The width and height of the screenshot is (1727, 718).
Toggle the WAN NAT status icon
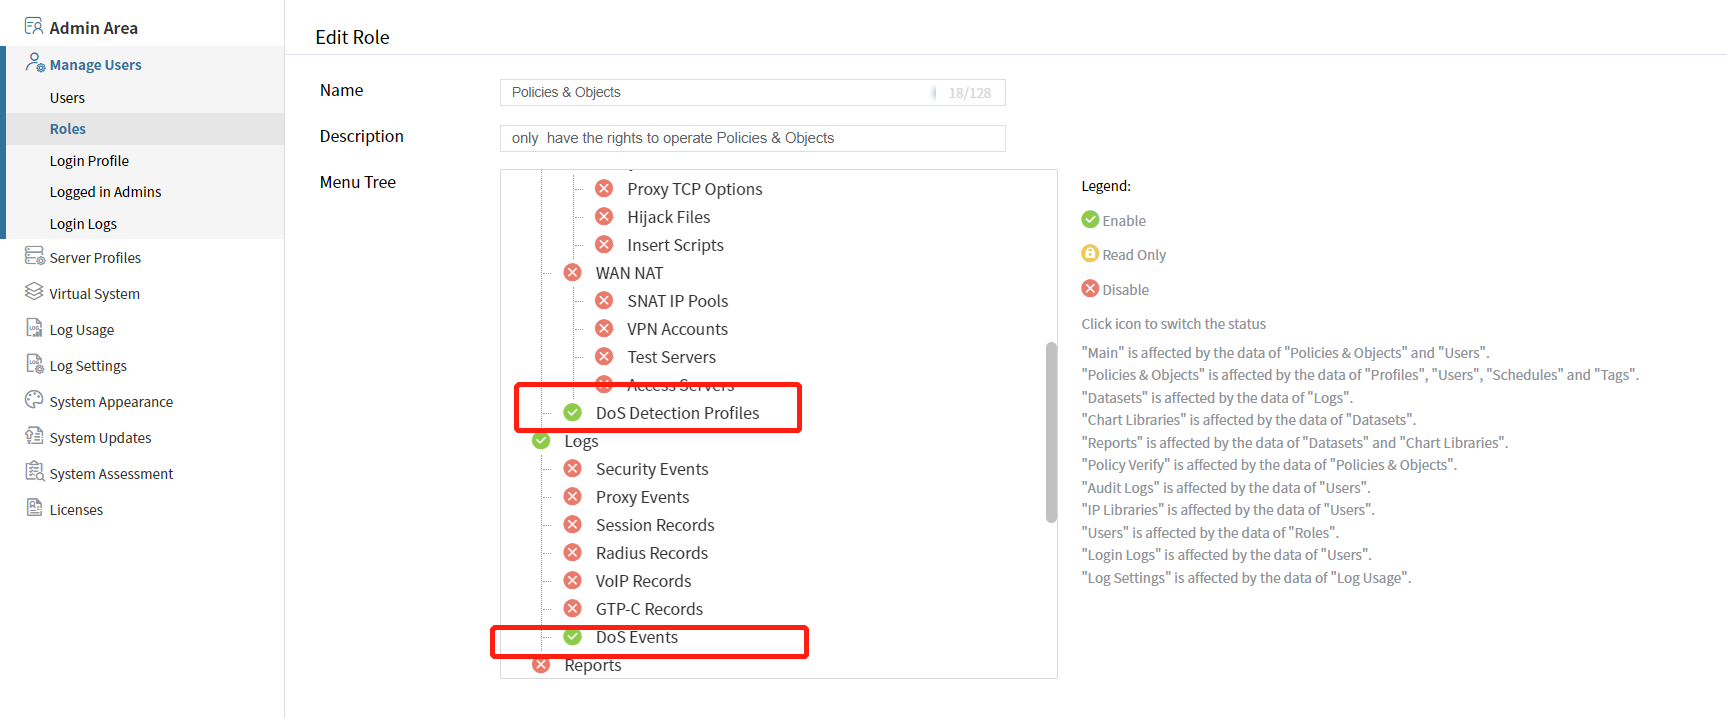tap(573, 273)
